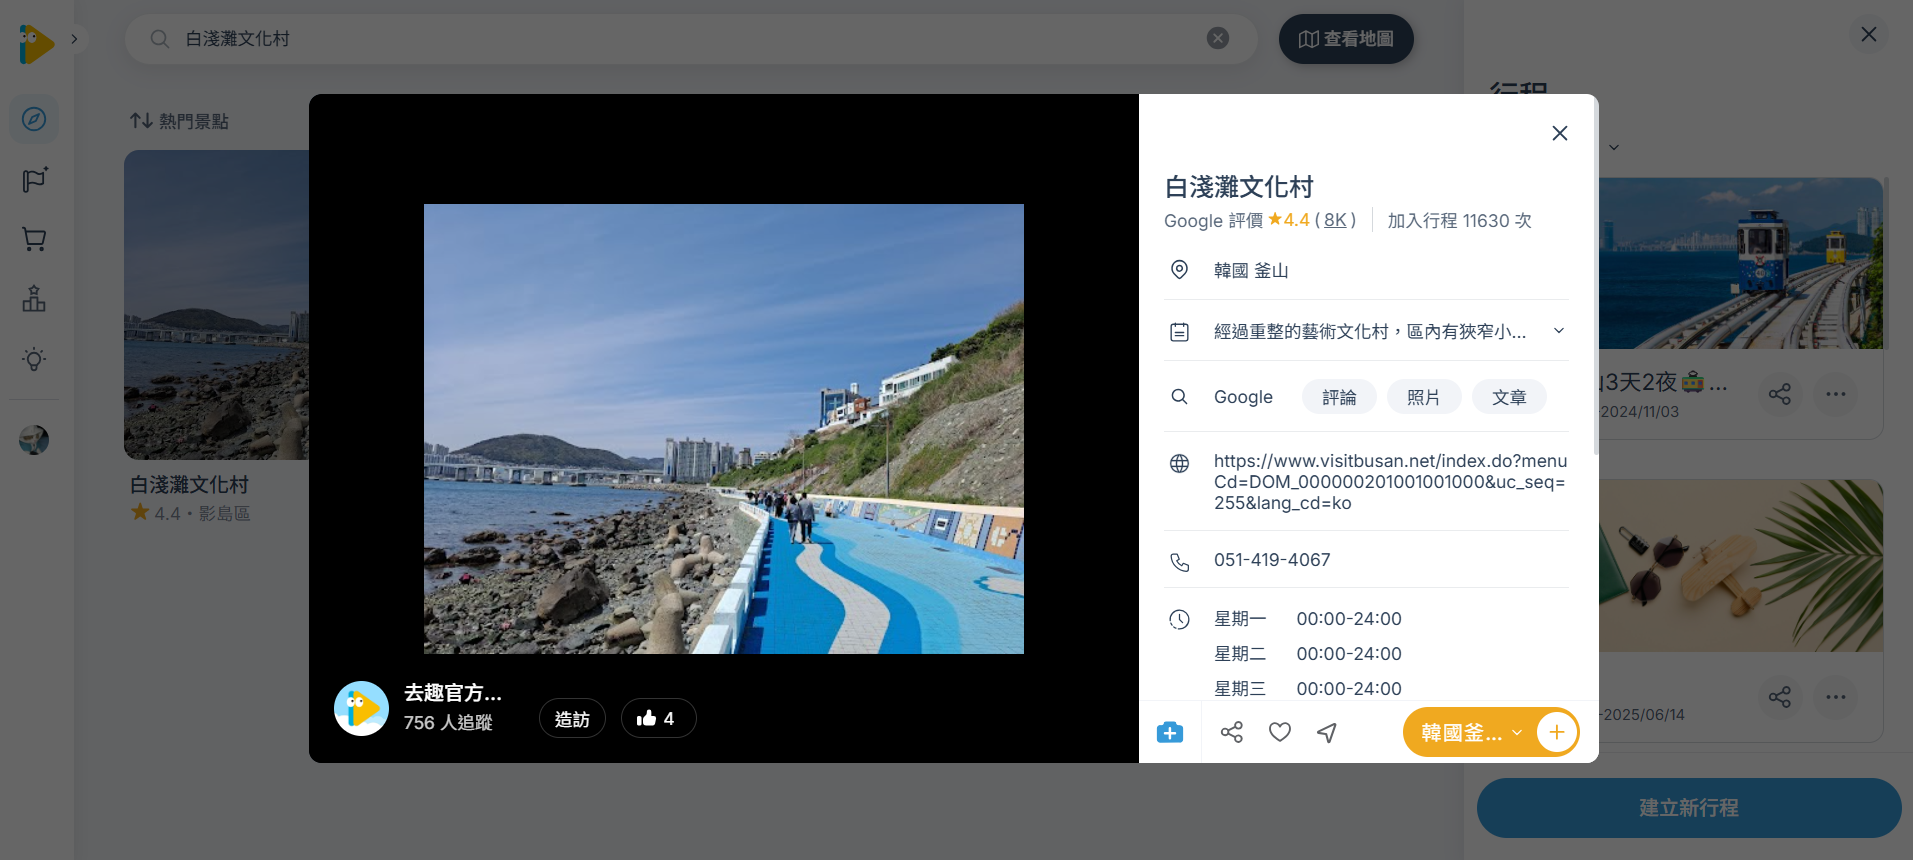
Task: Close the itinerary side panel
Action: click(1869, 35)
